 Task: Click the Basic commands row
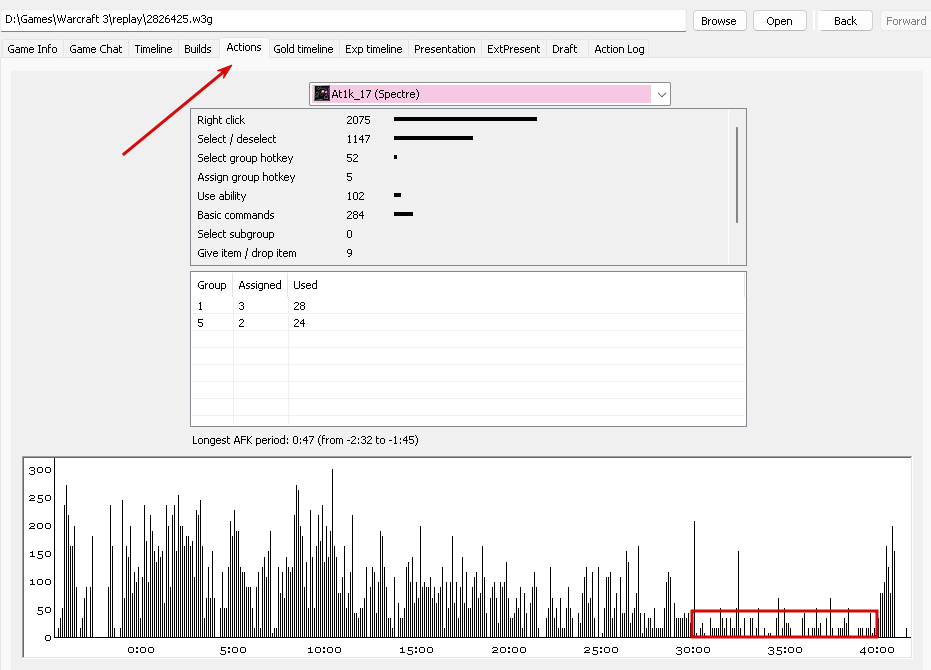click(x=460, y=215)
